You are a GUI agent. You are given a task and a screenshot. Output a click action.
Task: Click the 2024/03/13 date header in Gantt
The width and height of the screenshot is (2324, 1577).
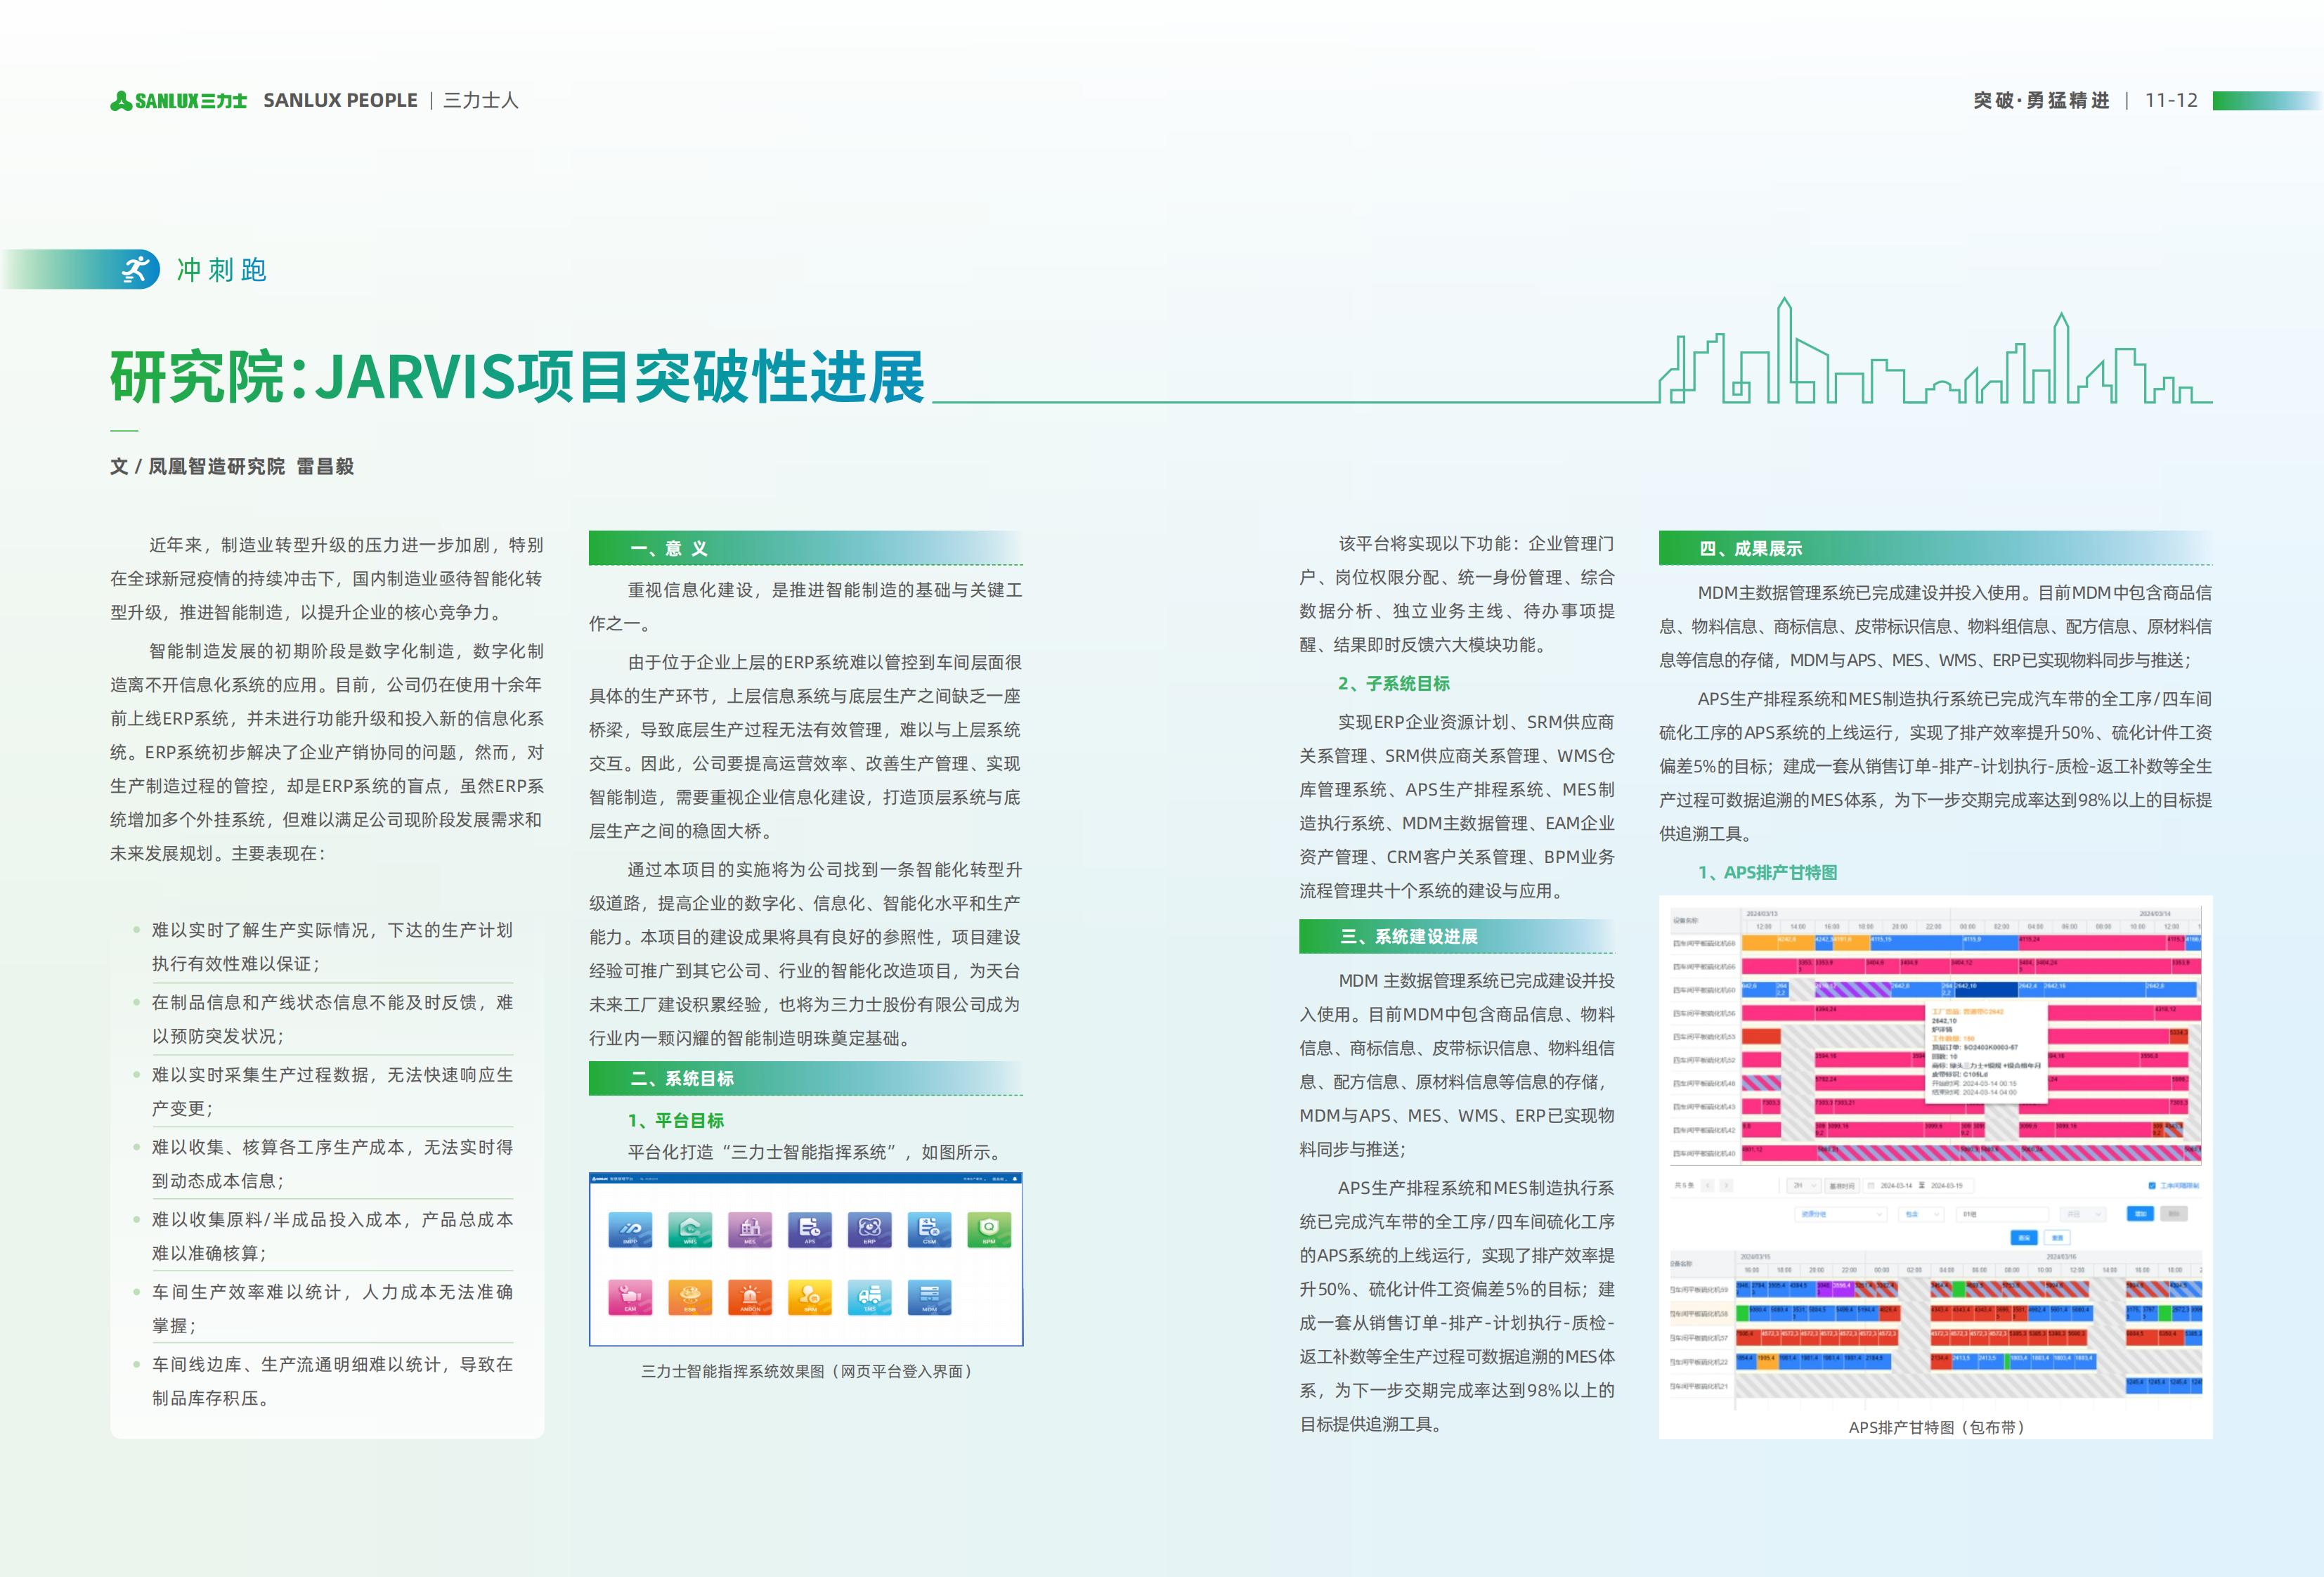click(1762, 914)
